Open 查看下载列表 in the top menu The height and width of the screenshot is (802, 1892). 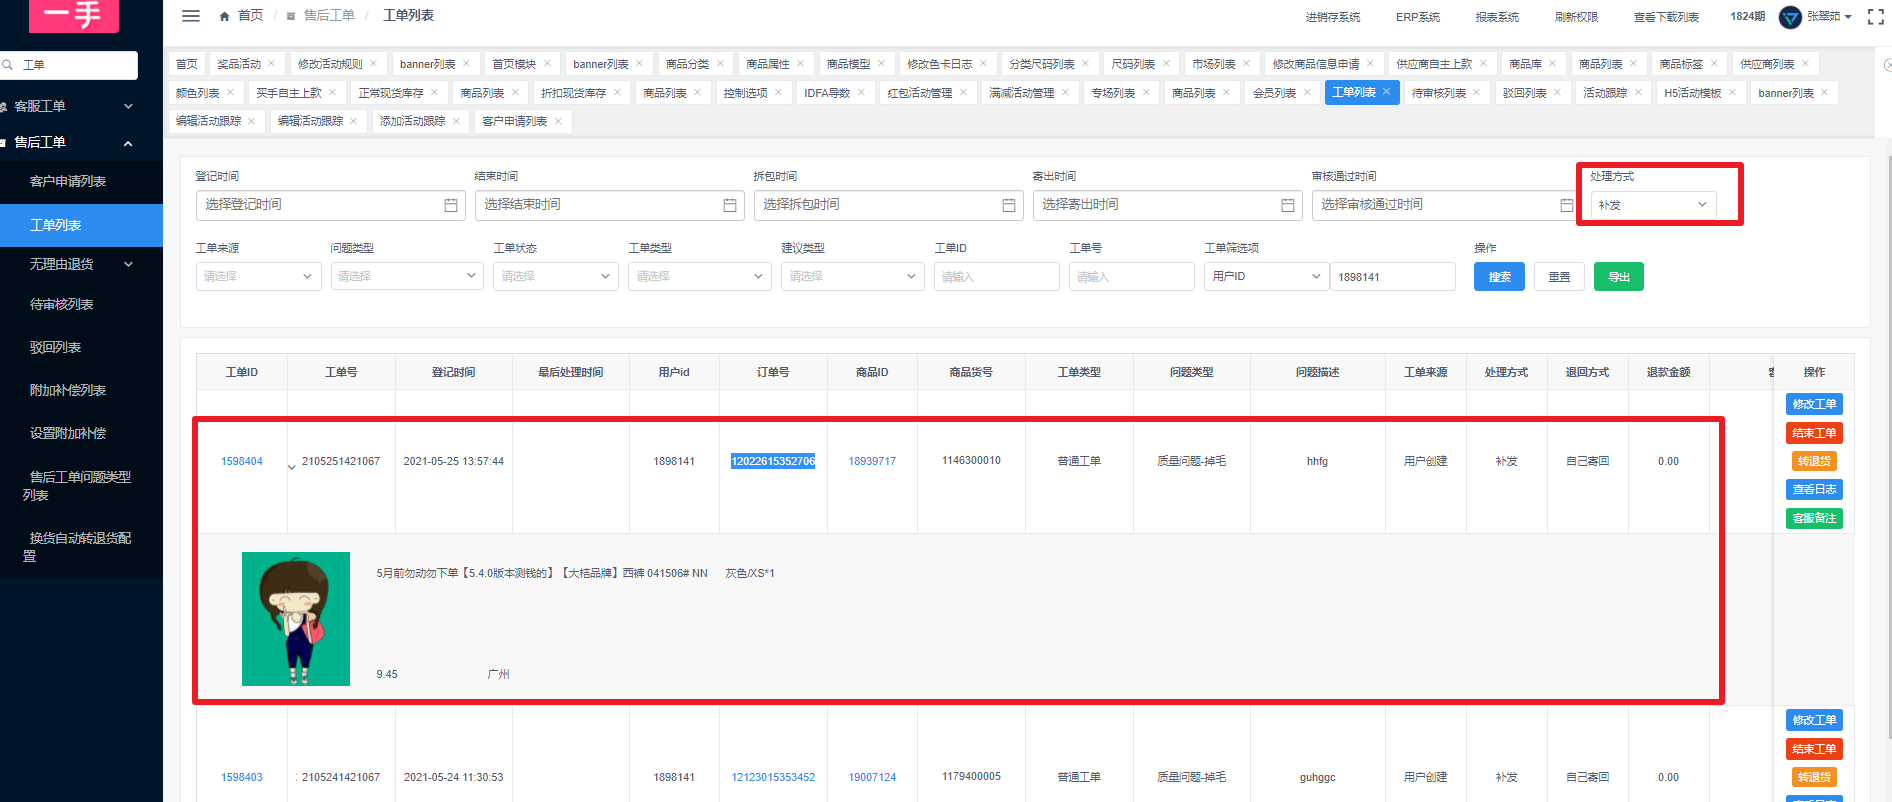(1666, 17)
